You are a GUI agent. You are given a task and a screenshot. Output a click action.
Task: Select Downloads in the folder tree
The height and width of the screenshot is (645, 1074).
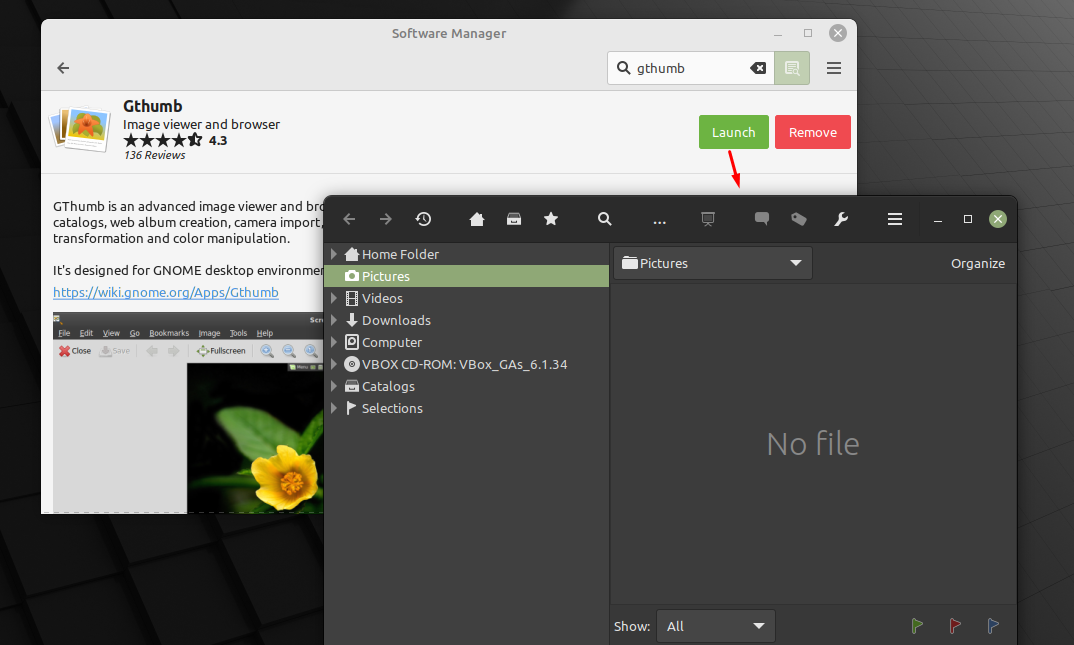point(466,320)
